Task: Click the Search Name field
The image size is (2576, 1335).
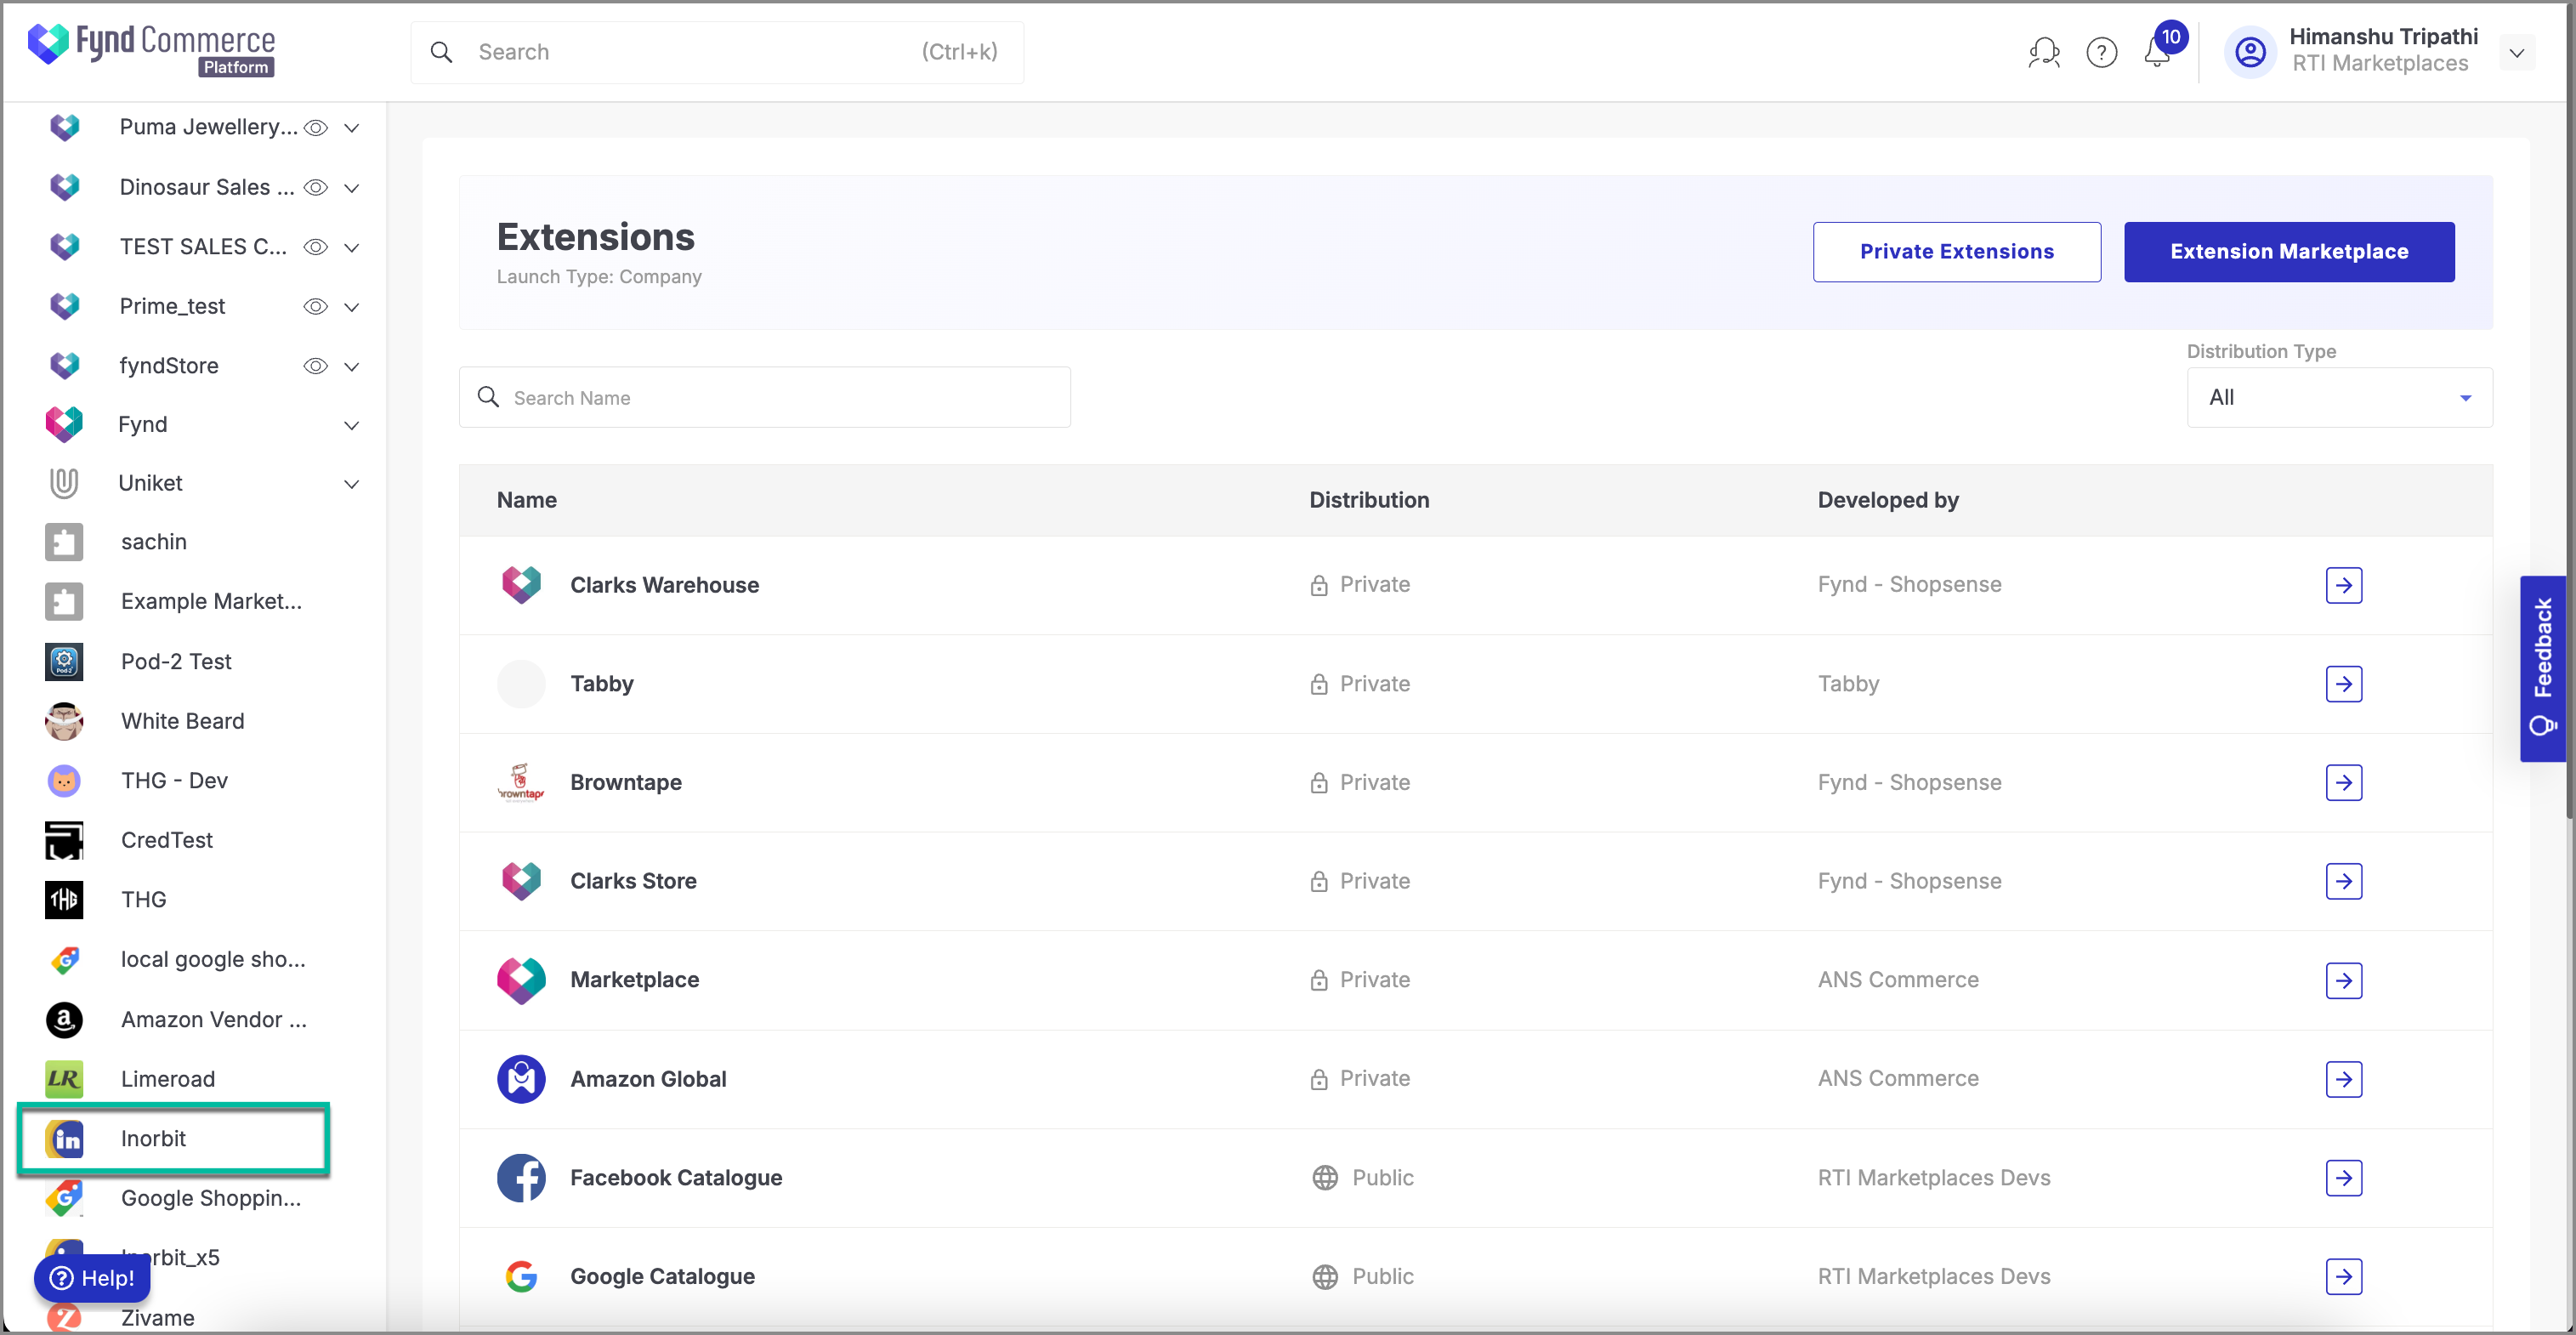Action: coord(764,398)
